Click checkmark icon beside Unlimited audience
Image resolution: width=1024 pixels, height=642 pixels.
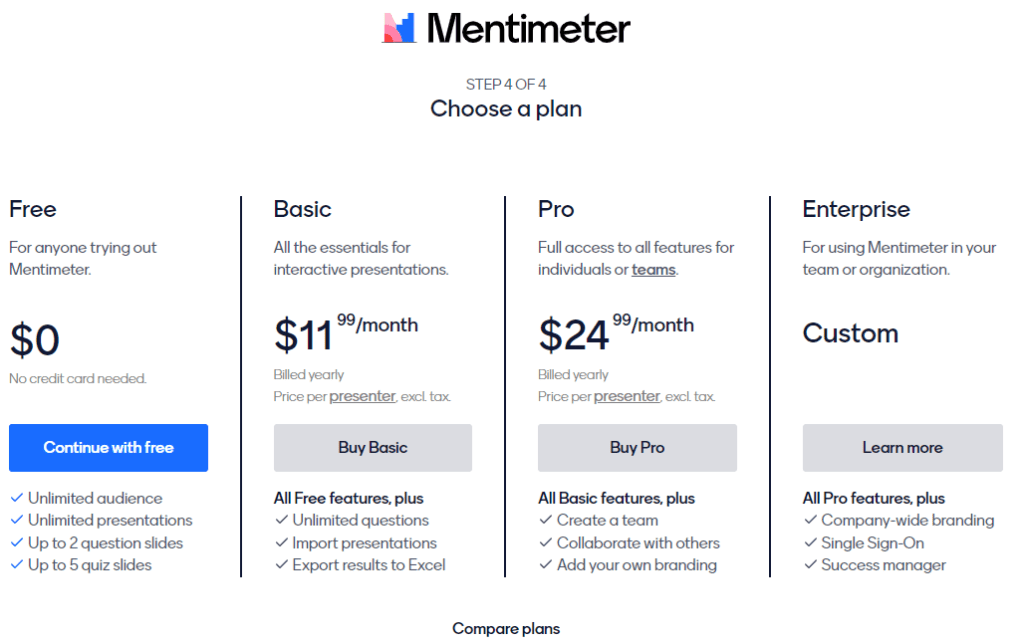[x=17, y=498]
